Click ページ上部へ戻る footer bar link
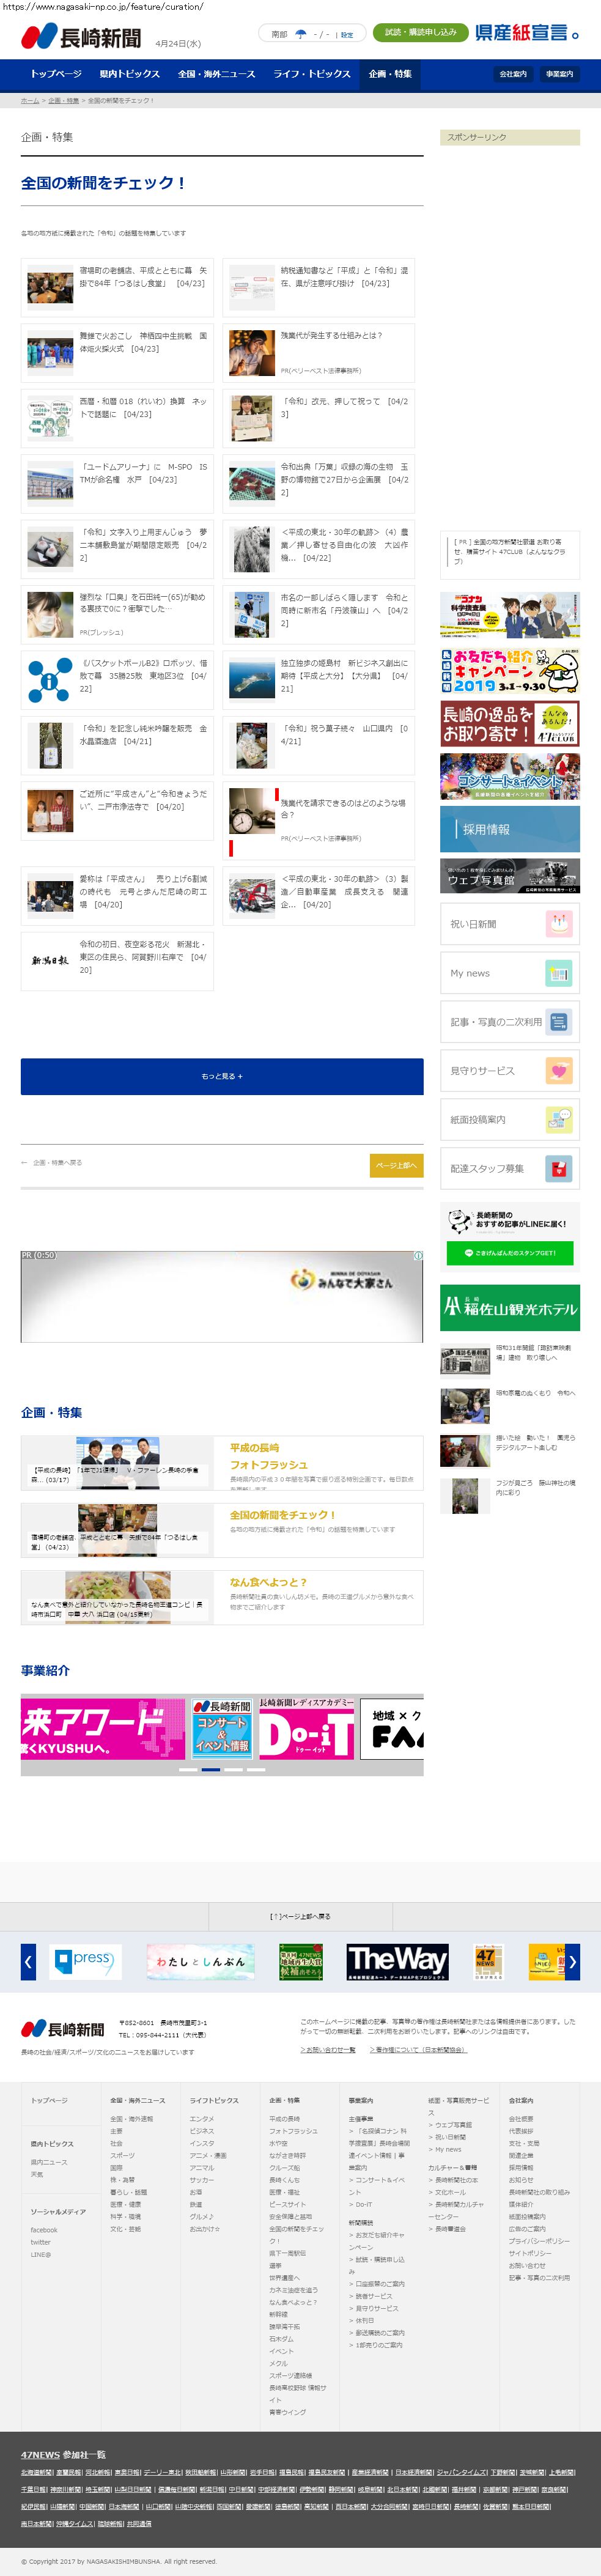This screenshot has height=2576, width=601. coord(300,1916)
